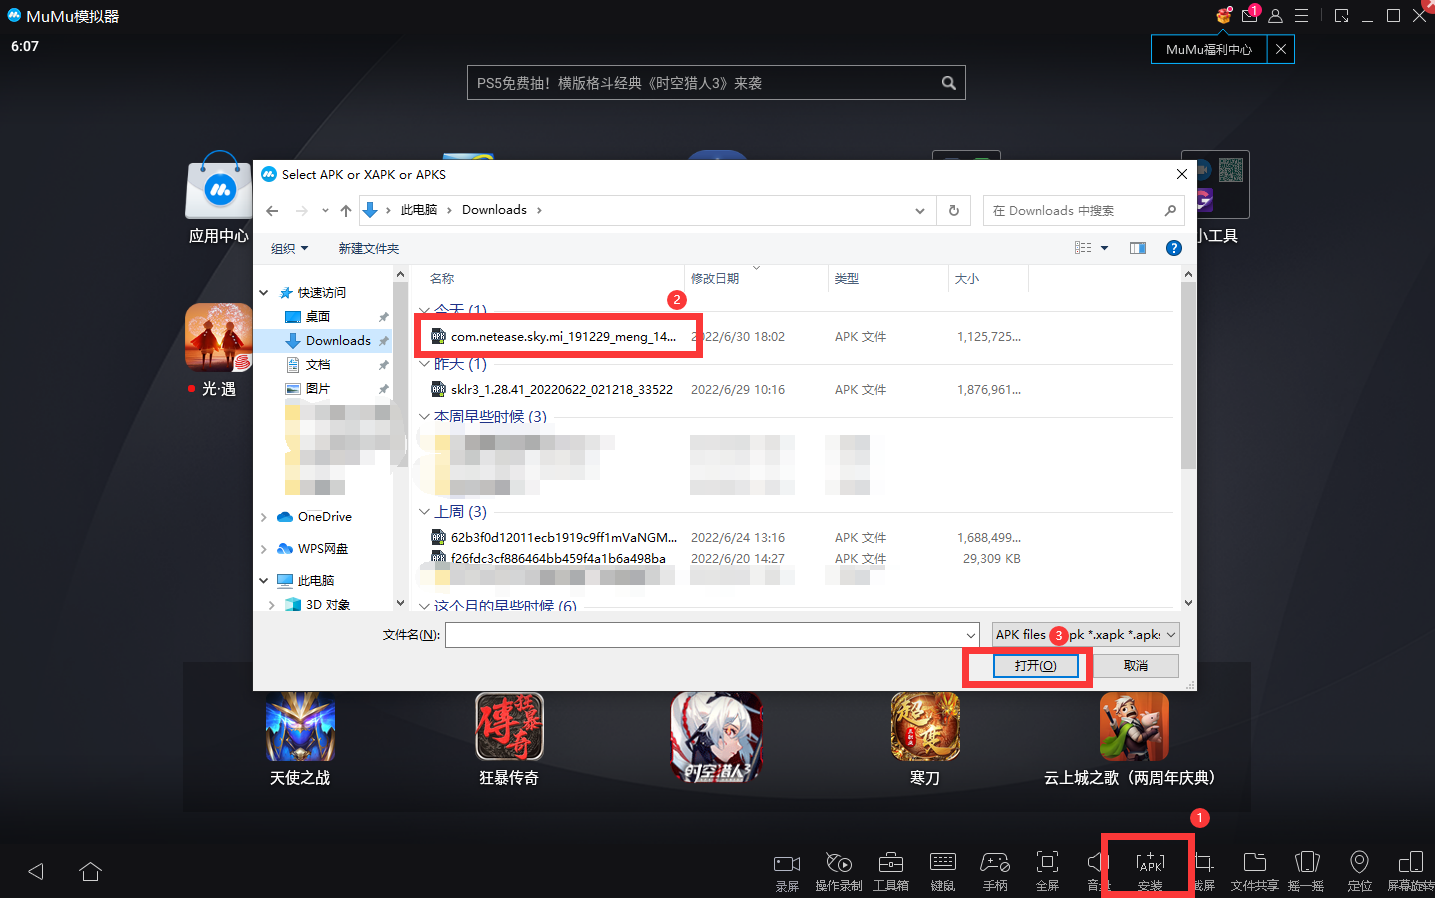Click the search magnifier in emulator search bar
Screen dimensions: 1435x898
click(x=948, y=83)
